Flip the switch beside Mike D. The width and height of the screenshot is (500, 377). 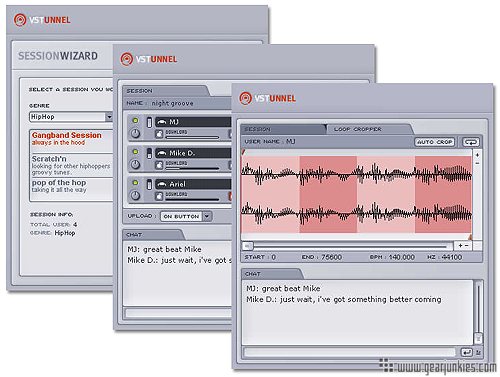point(149,153)
